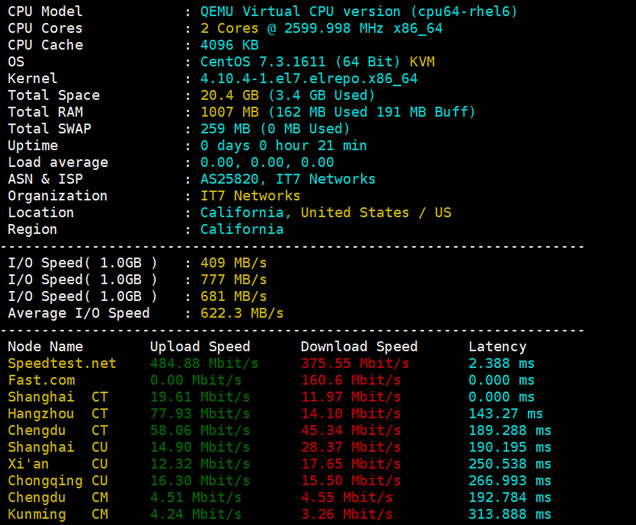Click the 'Hangzhou CT' node name
The width and height of the screenshot is (636, 525).
tap(58, 413)
